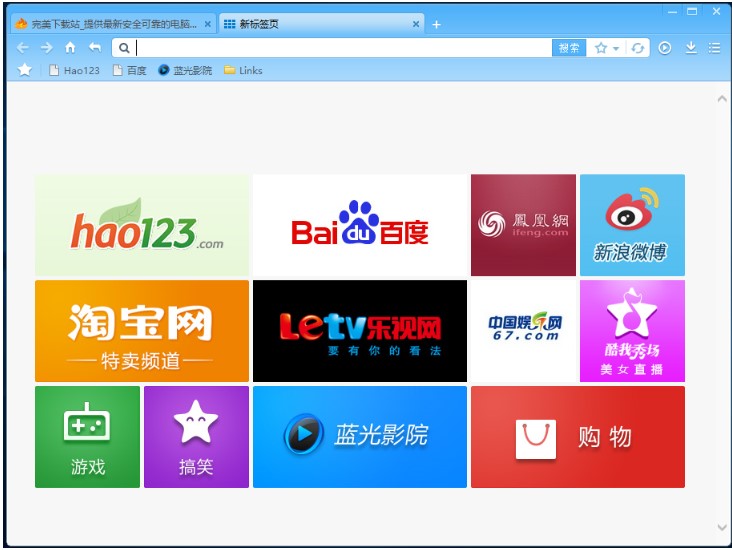Click the scrollbar down arrow

click(722, 528)
